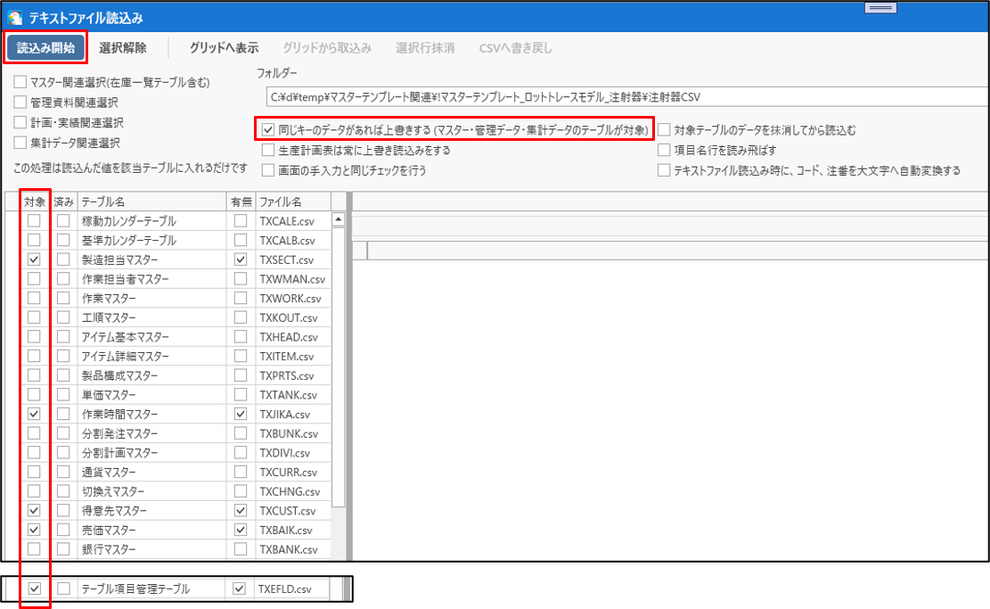Select file name TXPRTS.csv
The height and width of the screenshot is (609, 990).
tap(287, 376)
